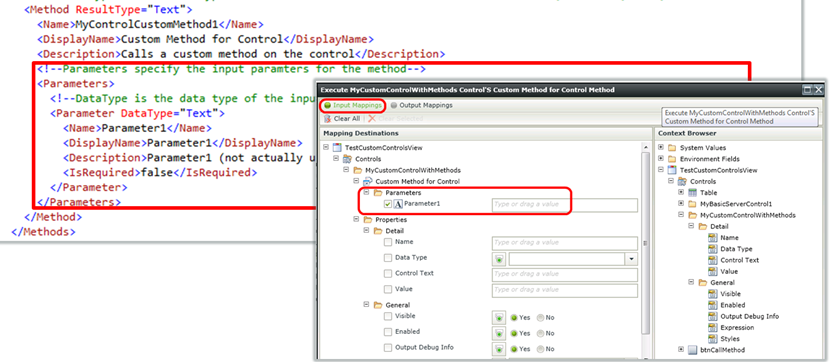Switch to the Output Mappings tab
The image size is (830, 362).
click(x=421, y=105)
